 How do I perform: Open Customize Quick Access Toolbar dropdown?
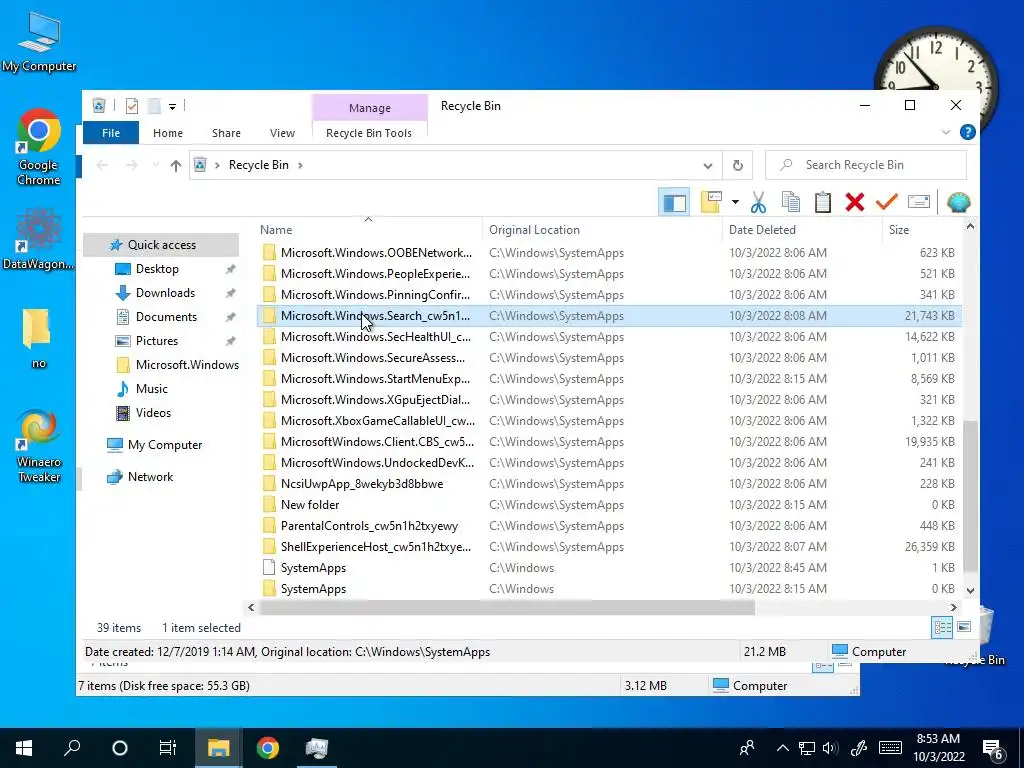[x=172, y=106]
